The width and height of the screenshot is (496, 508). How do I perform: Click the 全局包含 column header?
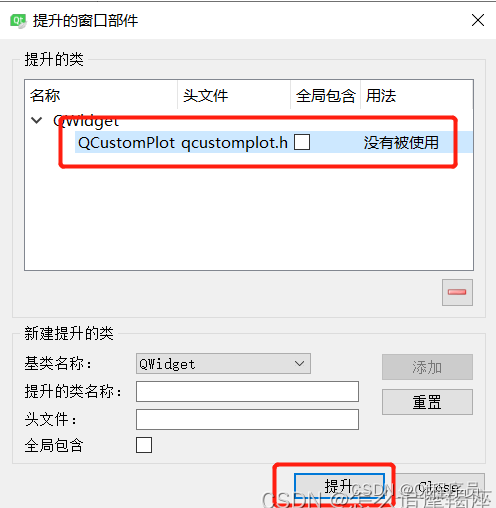pos(326,95)
